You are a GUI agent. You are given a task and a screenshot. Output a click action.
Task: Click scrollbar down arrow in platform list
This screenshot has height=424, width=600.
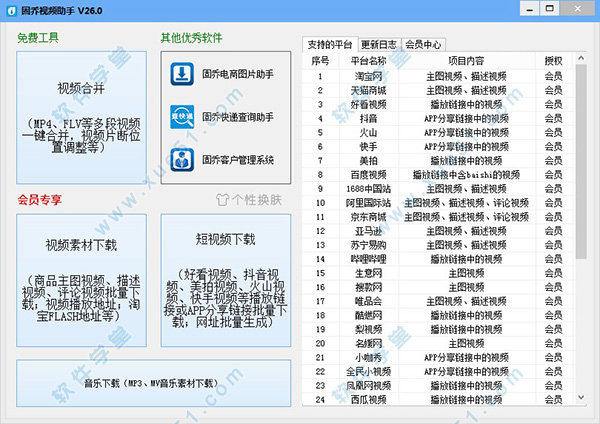click(581, 398)
